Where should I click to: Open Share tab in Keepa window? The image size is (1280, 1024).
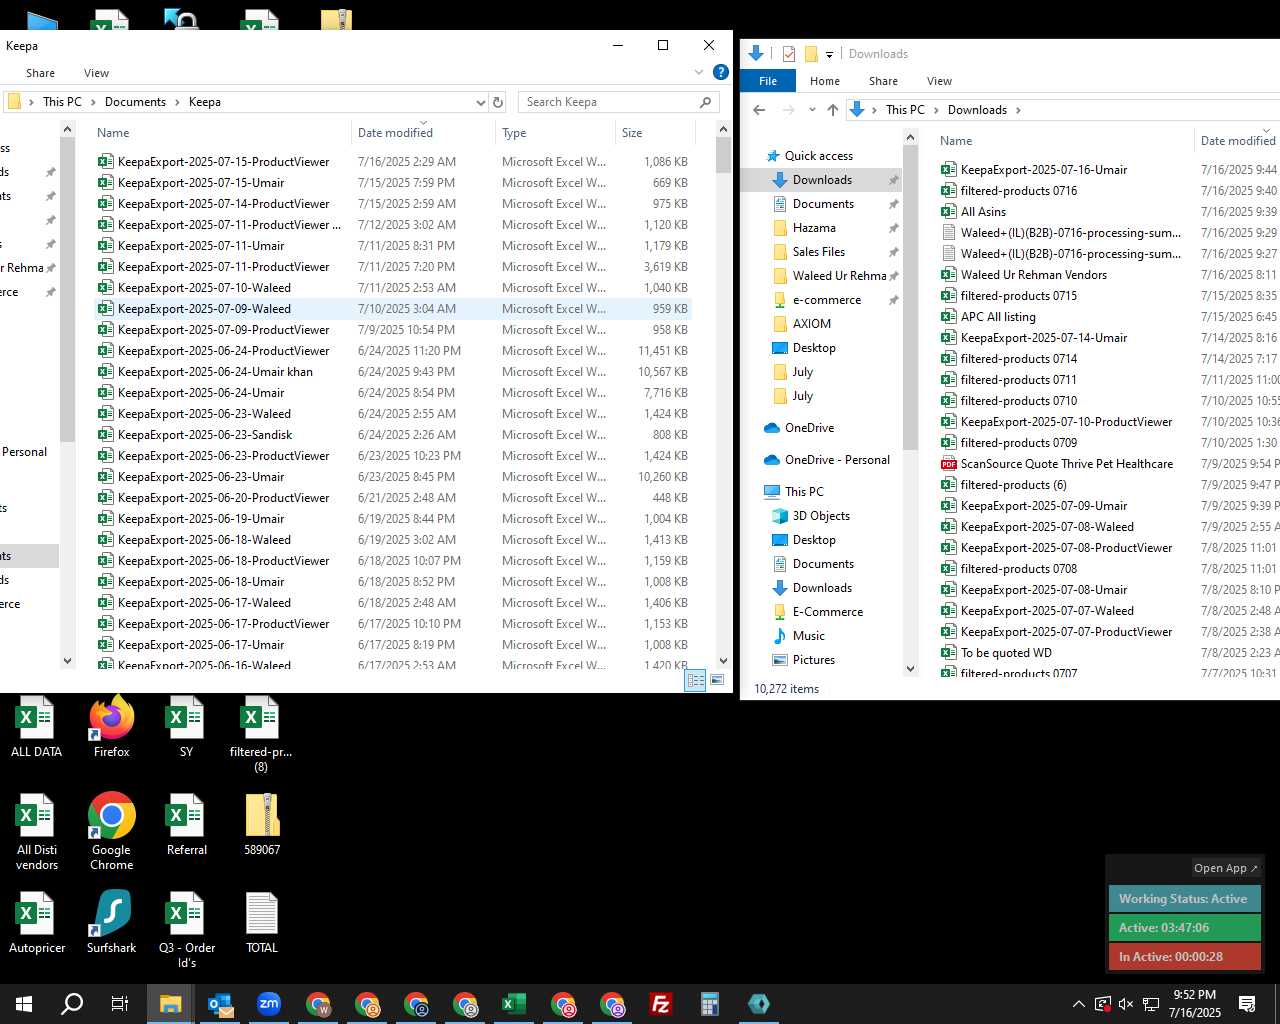pos(40,73)
